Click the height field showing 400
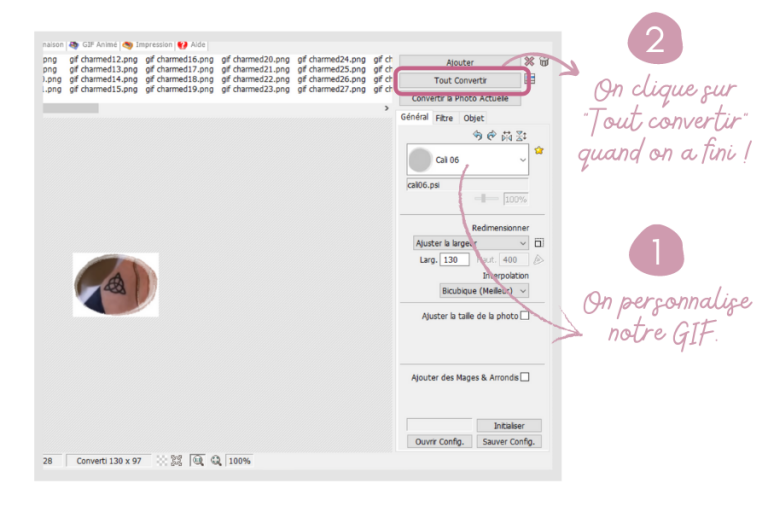The width and height of the screenshot is (768, 512). (x=514, y=260)
